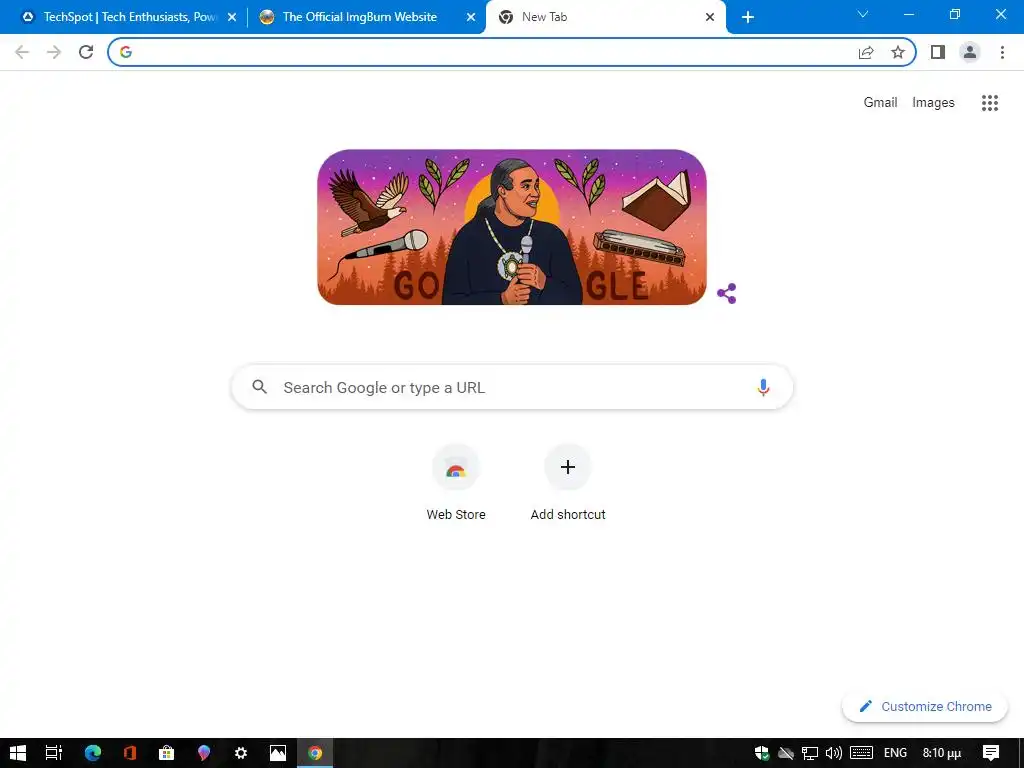The image size is (1024, 768).
Task: Share the Google Doodle
Action: pyautogui.click(x=727, y=294)
